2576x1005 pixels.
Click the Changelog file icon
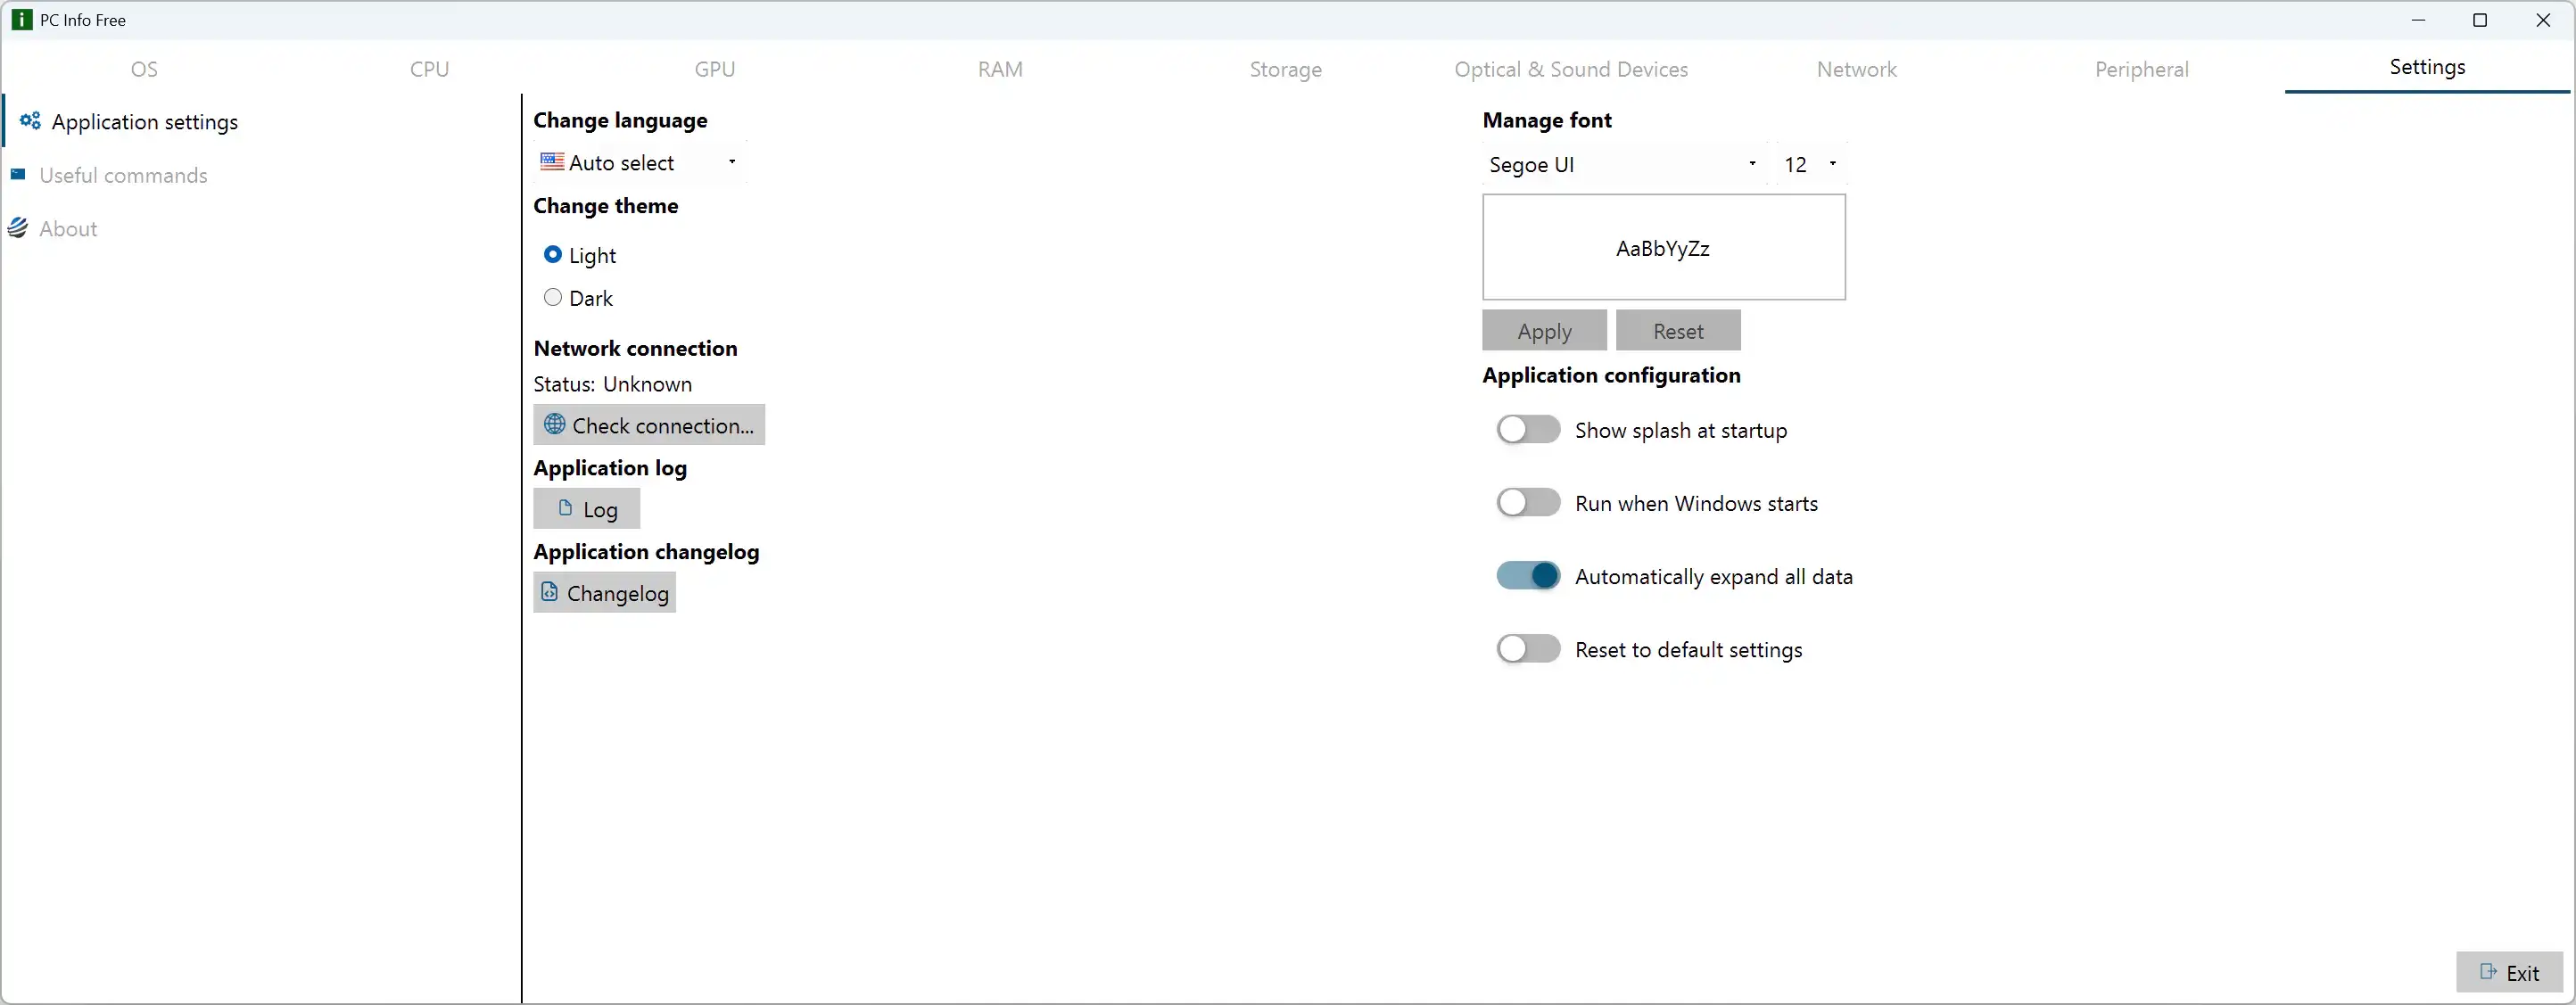pyautogui.click(x=549, y=592)
